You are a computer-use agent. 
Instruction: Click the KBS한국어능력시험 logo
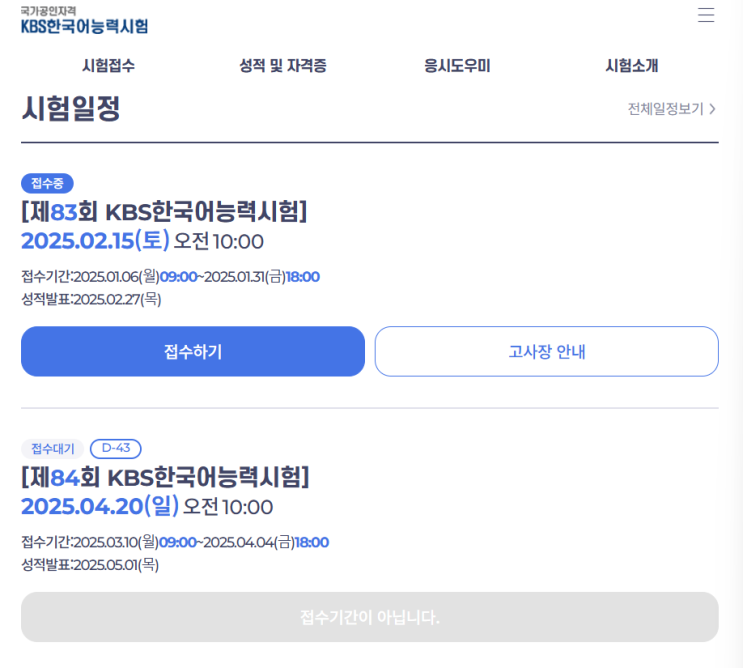(84, 21)
